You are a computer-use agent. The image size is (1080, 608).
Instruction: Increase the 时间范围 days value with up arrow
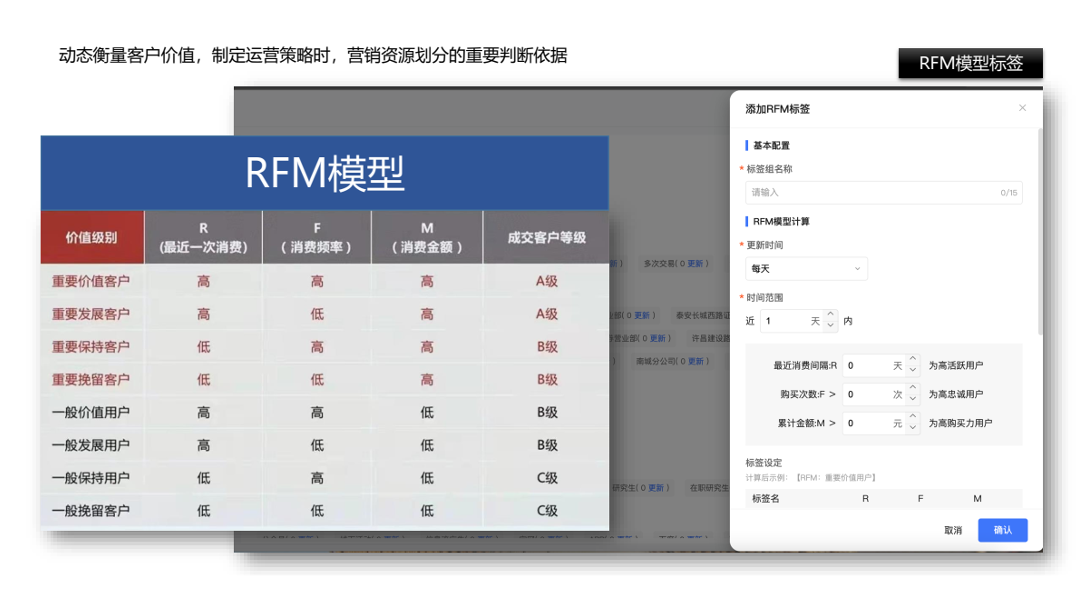(x=830, y=315)
